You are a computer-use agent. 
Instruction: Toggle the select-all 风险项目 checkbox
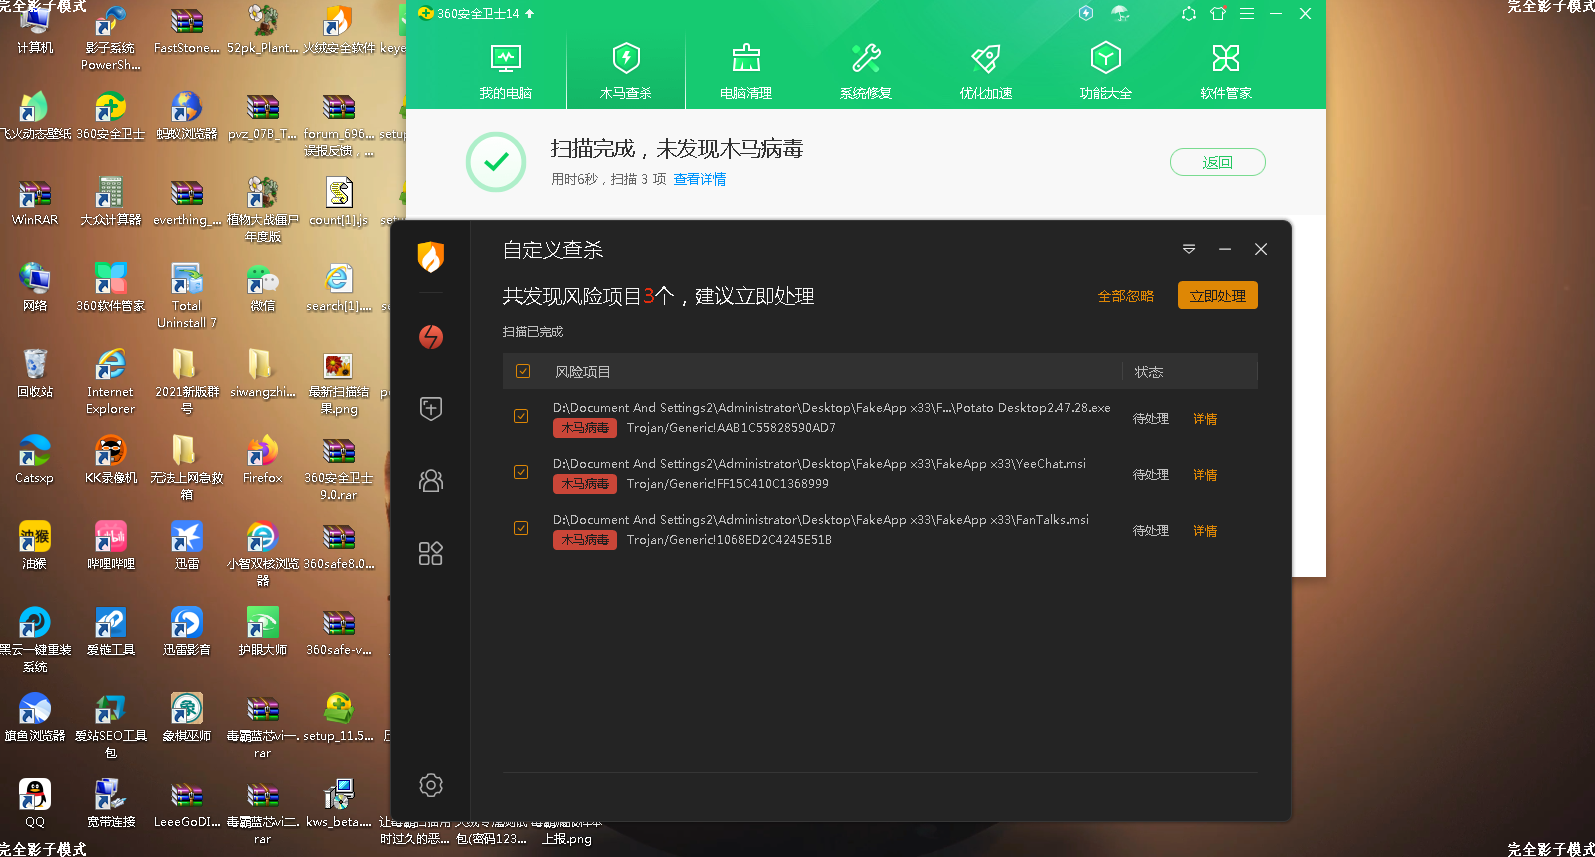[523, 371]
